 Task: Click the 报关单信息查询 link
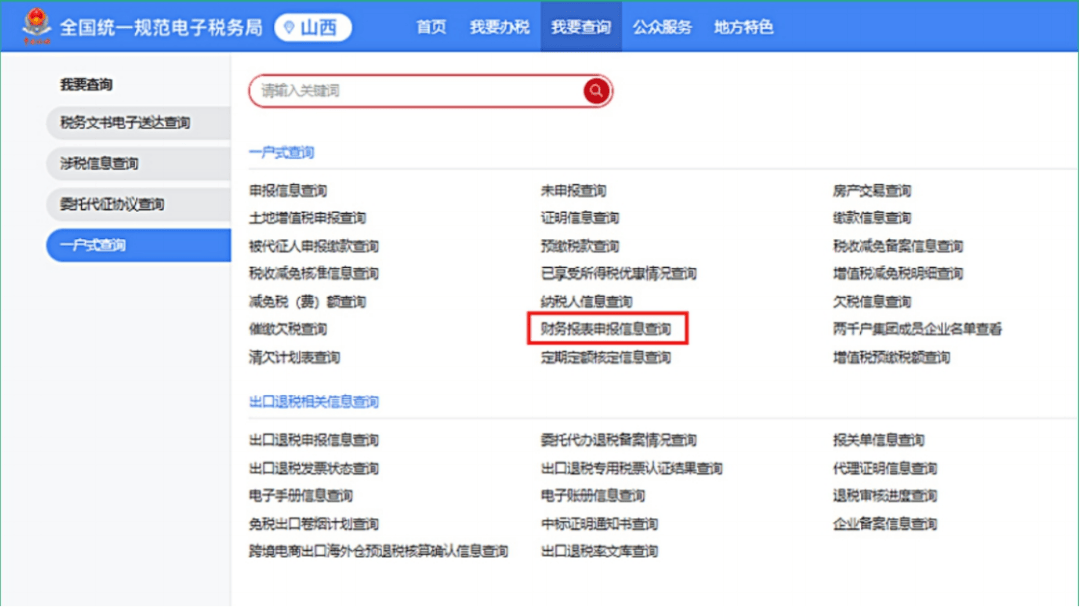tap(878, 440)
